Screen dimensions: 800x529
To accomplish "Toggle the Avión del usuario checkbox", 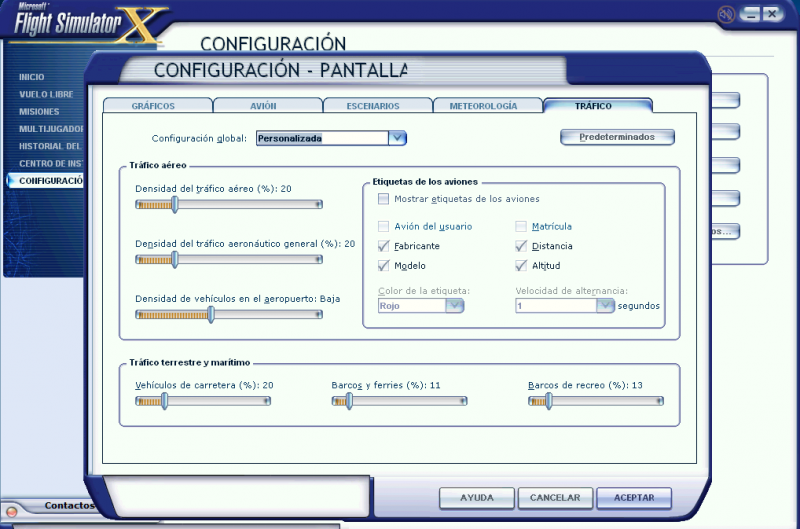I will [383, 226].
